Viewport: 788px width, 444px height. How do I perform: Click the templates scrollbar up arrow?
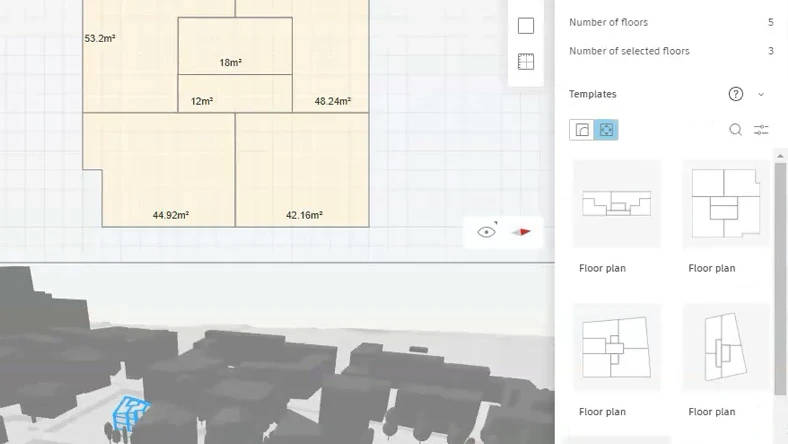tap(780, 156)
